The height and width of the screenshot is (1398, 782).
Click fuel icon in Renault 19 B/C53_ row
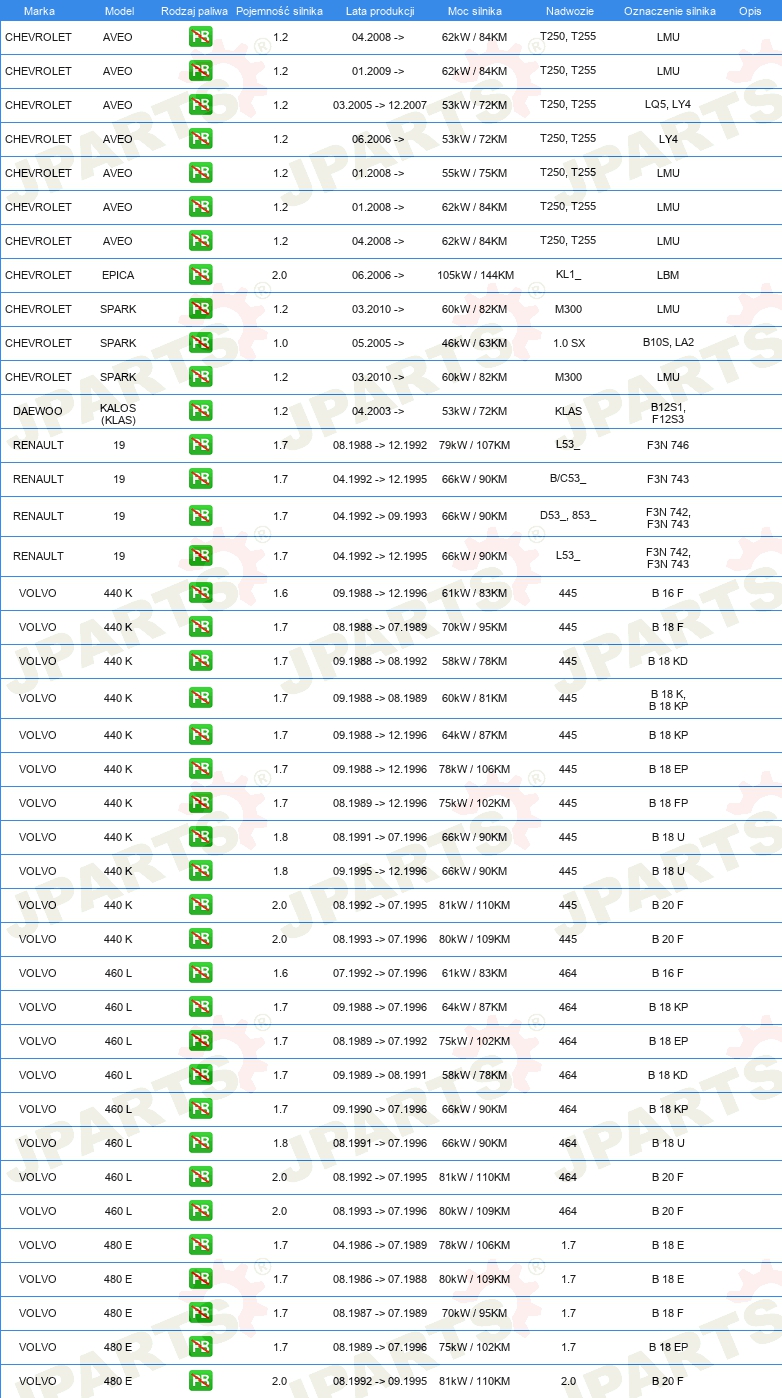(200, 479)
